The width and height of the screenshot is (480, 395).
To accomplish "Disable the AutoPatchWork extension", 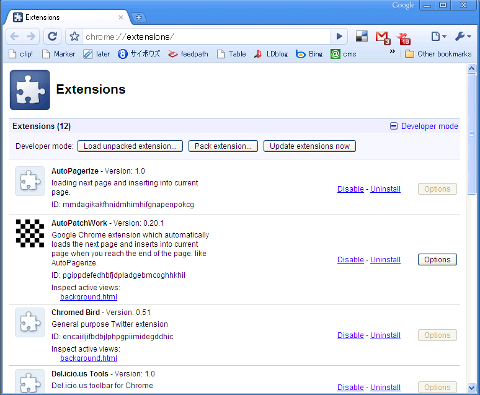I will 350,260.
